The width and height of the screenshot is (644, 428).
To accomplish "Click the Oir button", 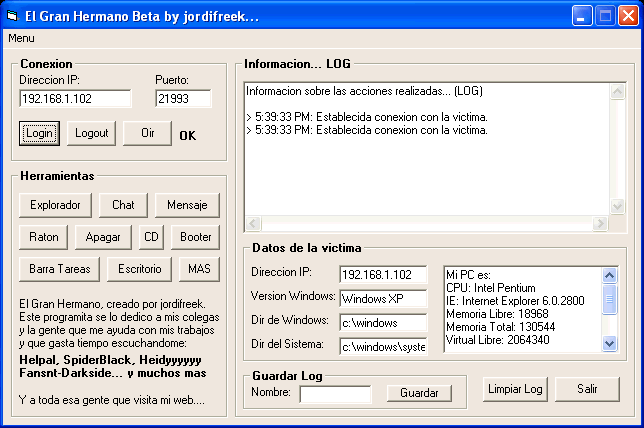I will (147, 133).
